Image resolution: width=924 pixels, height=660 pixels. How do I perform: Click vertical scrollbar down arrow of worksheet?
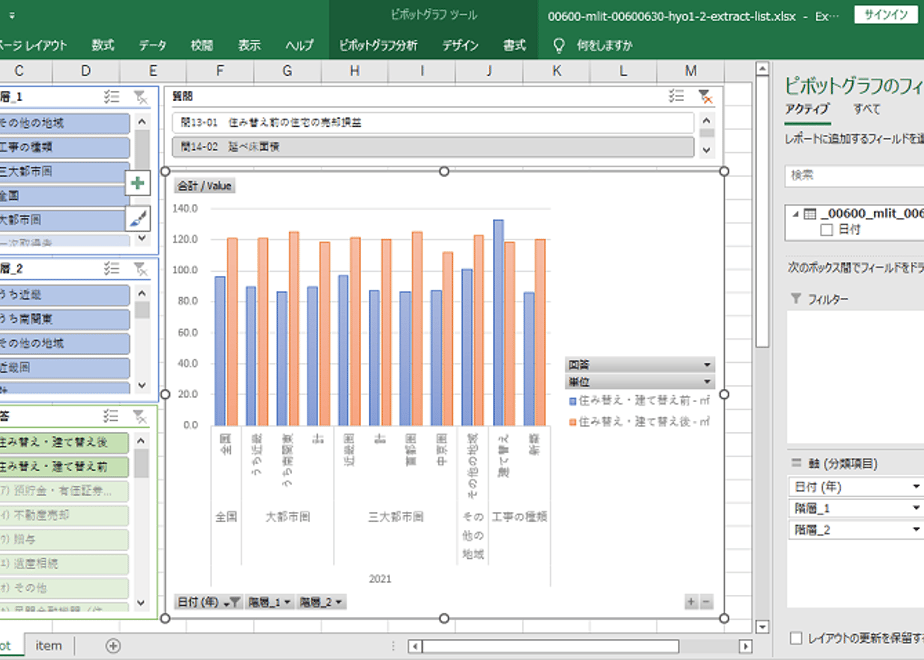pyautogui.click(x=762, y=627)
